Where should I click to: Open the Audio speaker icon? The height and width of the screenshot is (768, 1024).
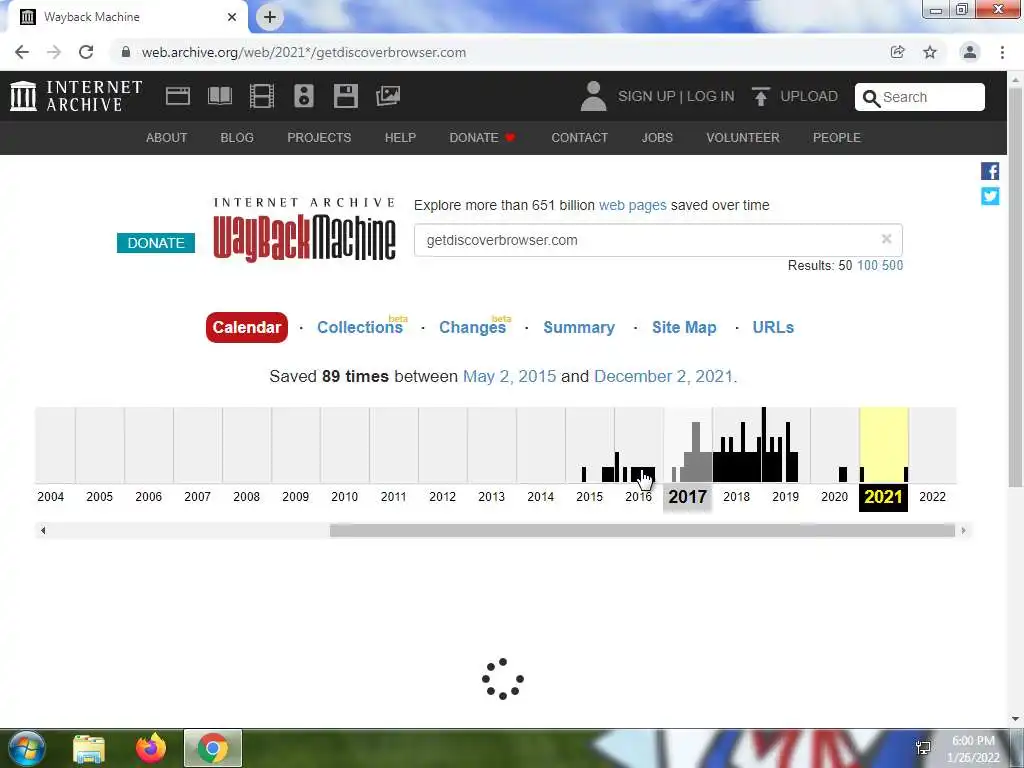click(x=304, y=96)
